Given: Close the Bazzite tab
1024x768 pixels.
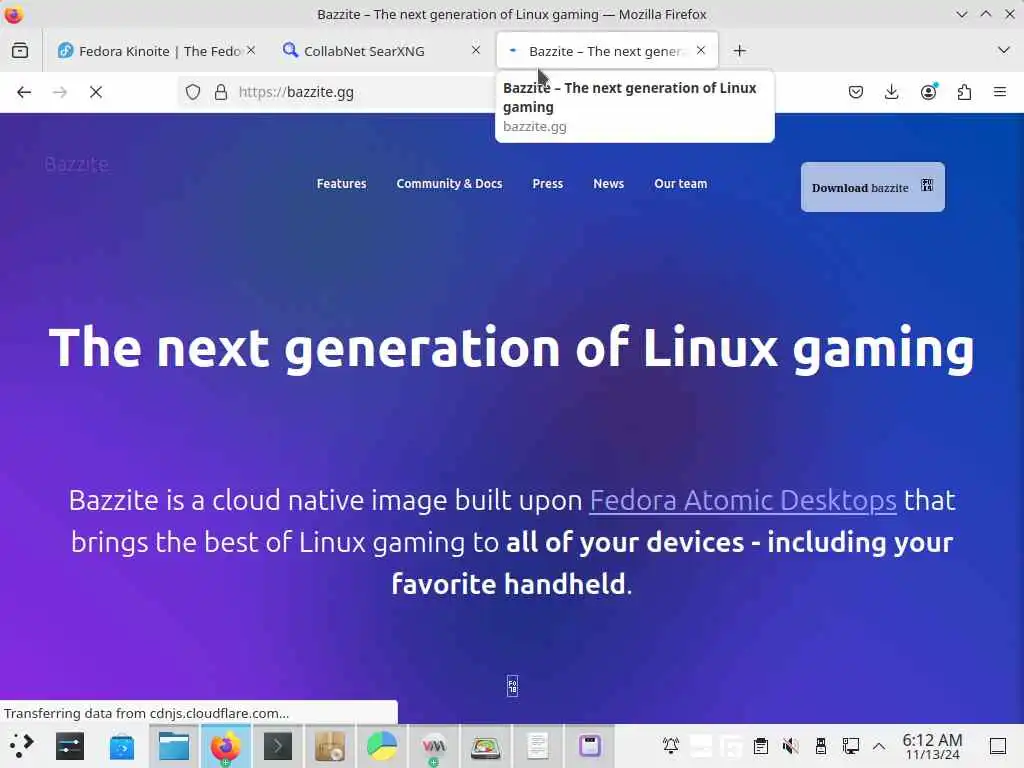Looking at the screenshot, I should click(701, 50).
